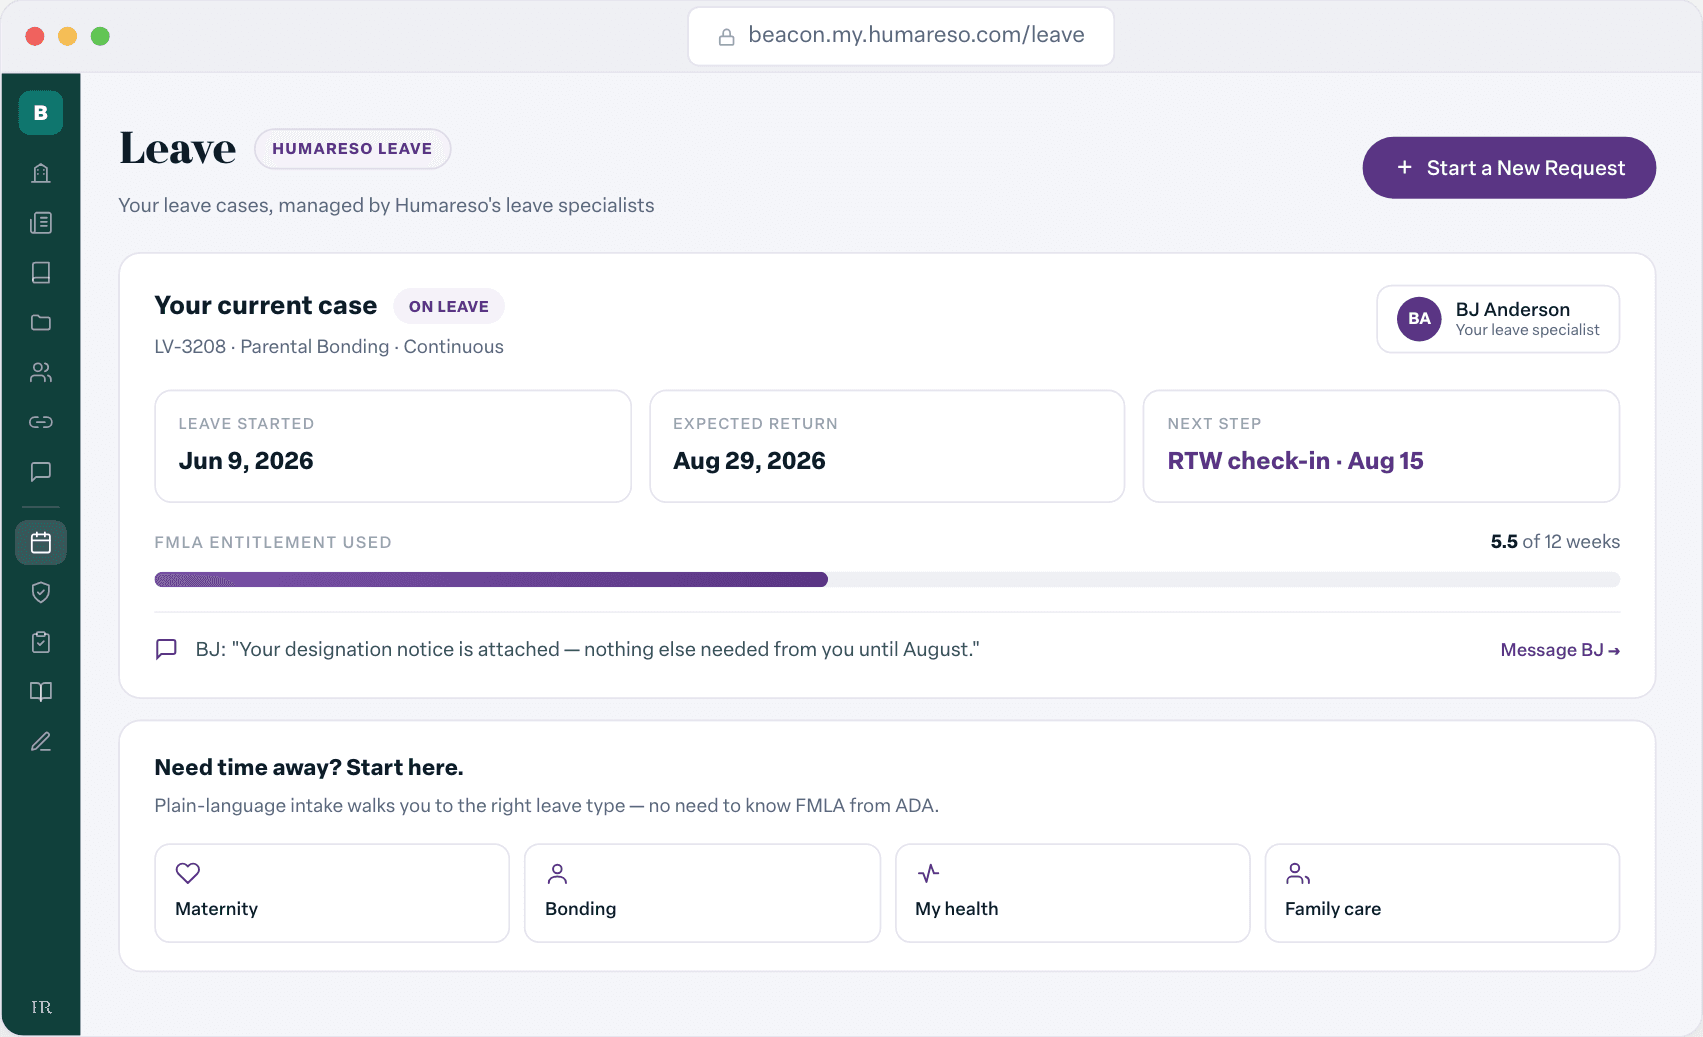Open the folder icon in sidebar
The height and width of the screenshot is (1037, 1703).
point(41,322)
